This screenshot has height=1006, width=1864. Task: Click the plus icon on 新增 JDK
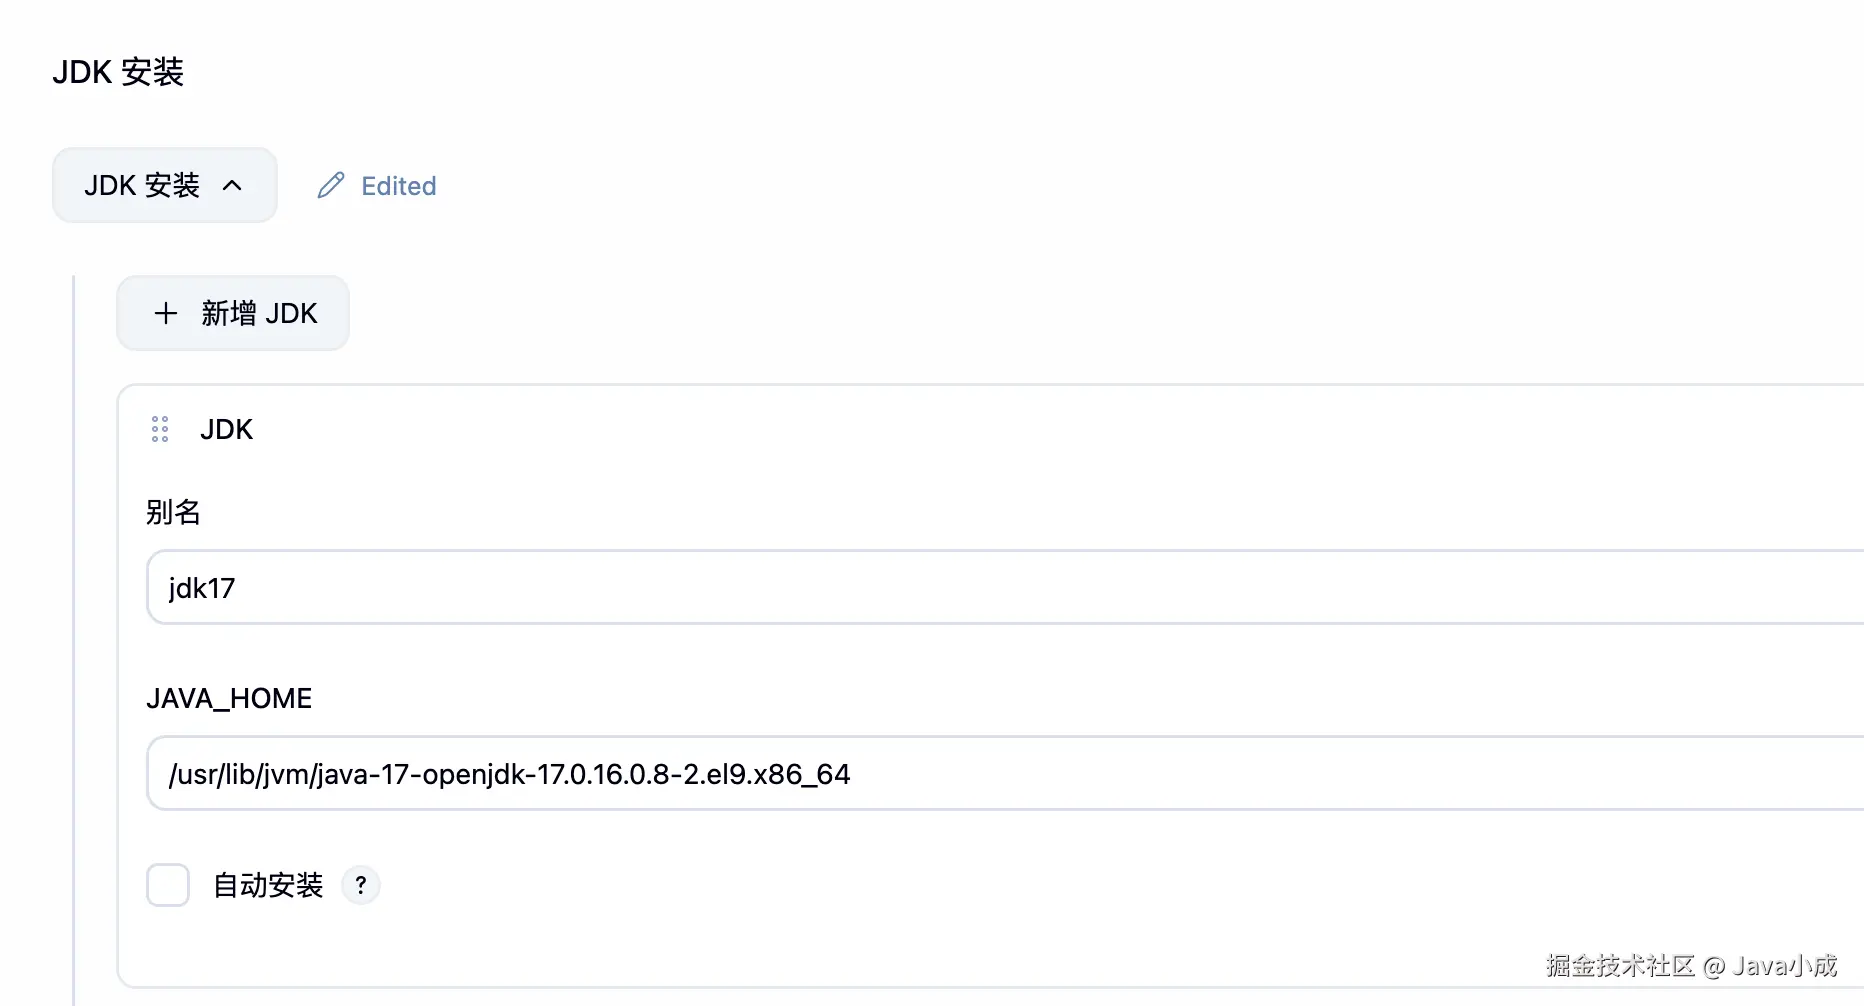pyautogui.click(x=165, y=313)
